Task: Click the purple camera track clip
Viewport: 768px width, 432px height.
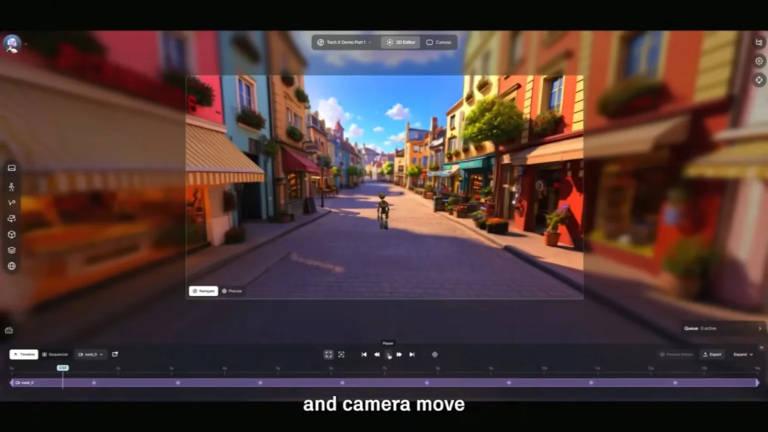Action: pyautogui.click(x=384, y=383)
